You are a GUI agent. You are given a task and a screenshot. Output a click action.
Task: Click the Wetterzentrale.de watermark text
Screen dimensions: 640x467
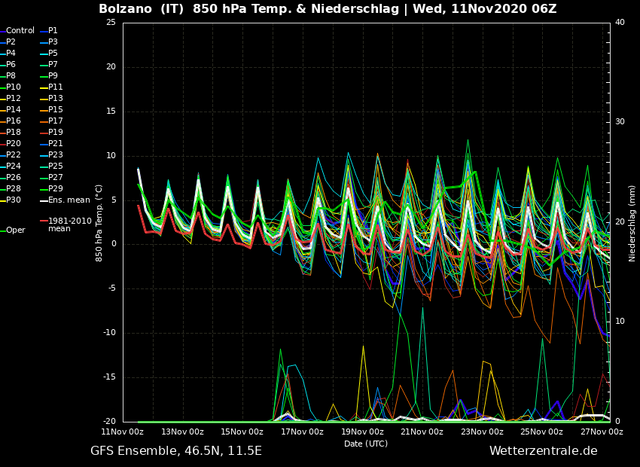click(543, 451)
